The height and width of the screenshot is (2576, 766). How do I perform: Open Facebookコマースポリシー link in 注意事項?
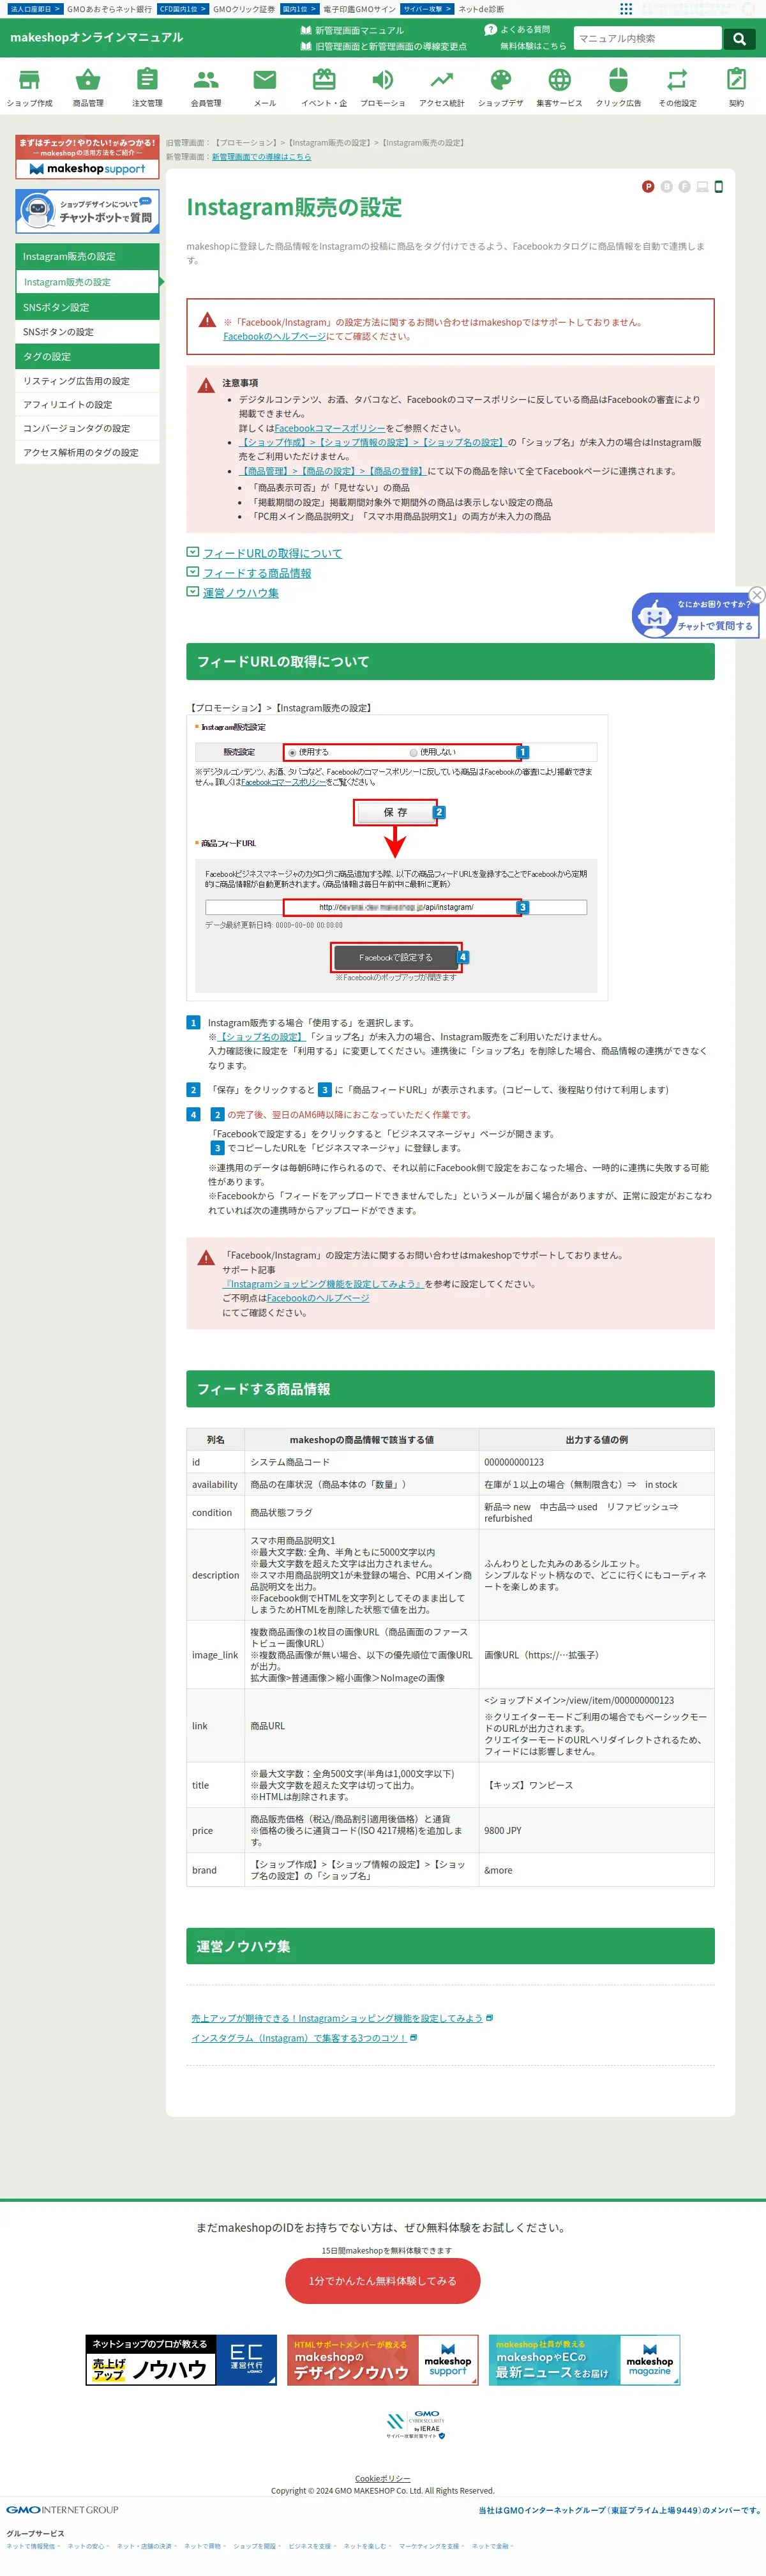(x=330, y=428)
